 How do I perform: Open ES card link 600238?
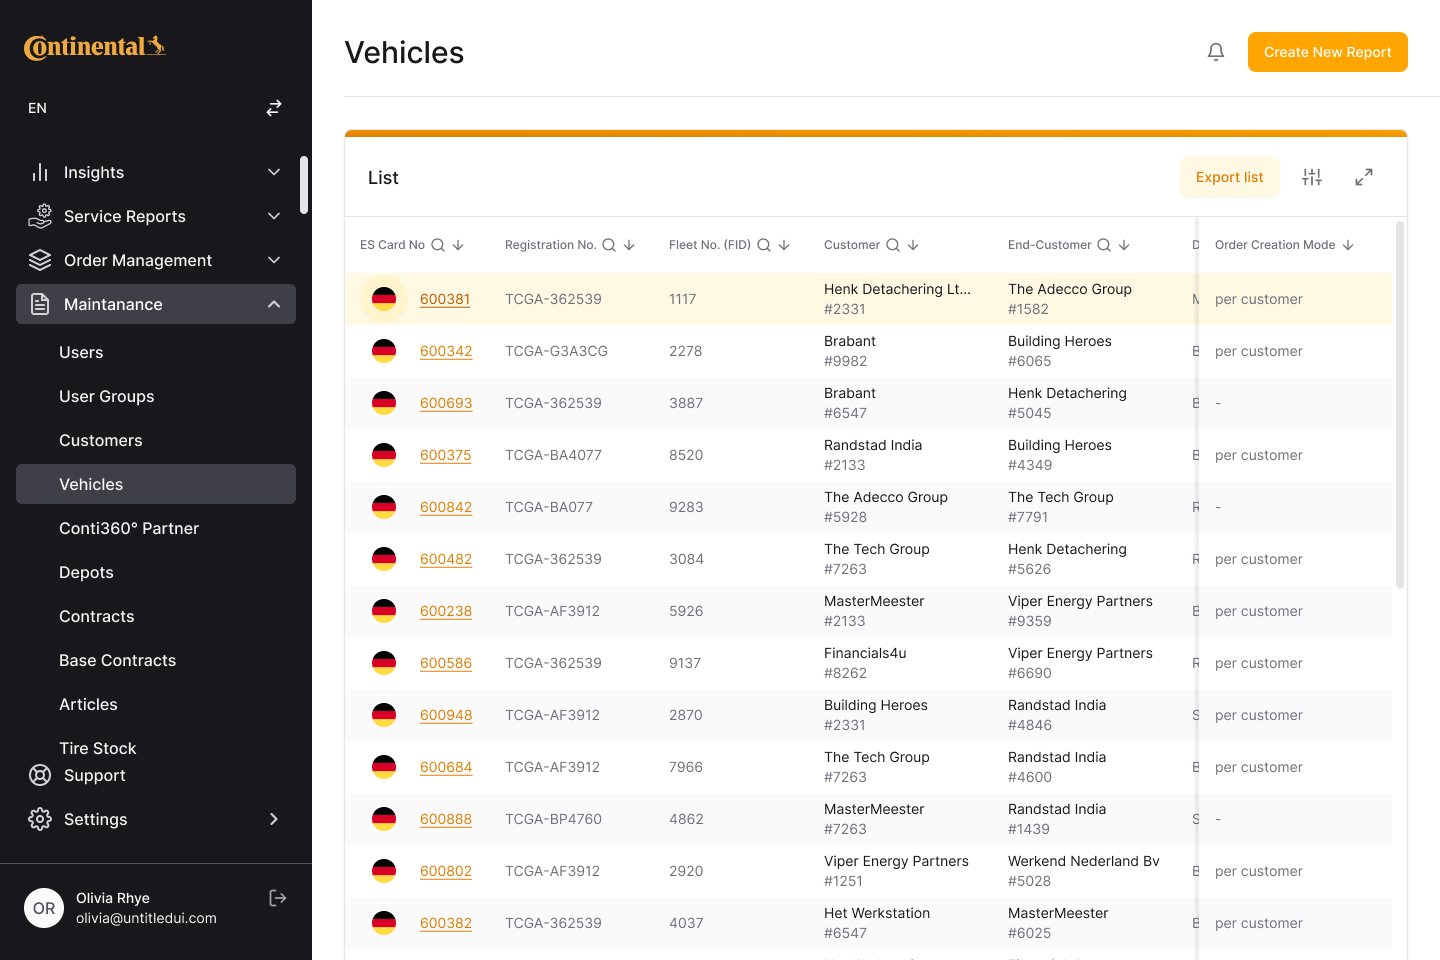coord(446,611)
